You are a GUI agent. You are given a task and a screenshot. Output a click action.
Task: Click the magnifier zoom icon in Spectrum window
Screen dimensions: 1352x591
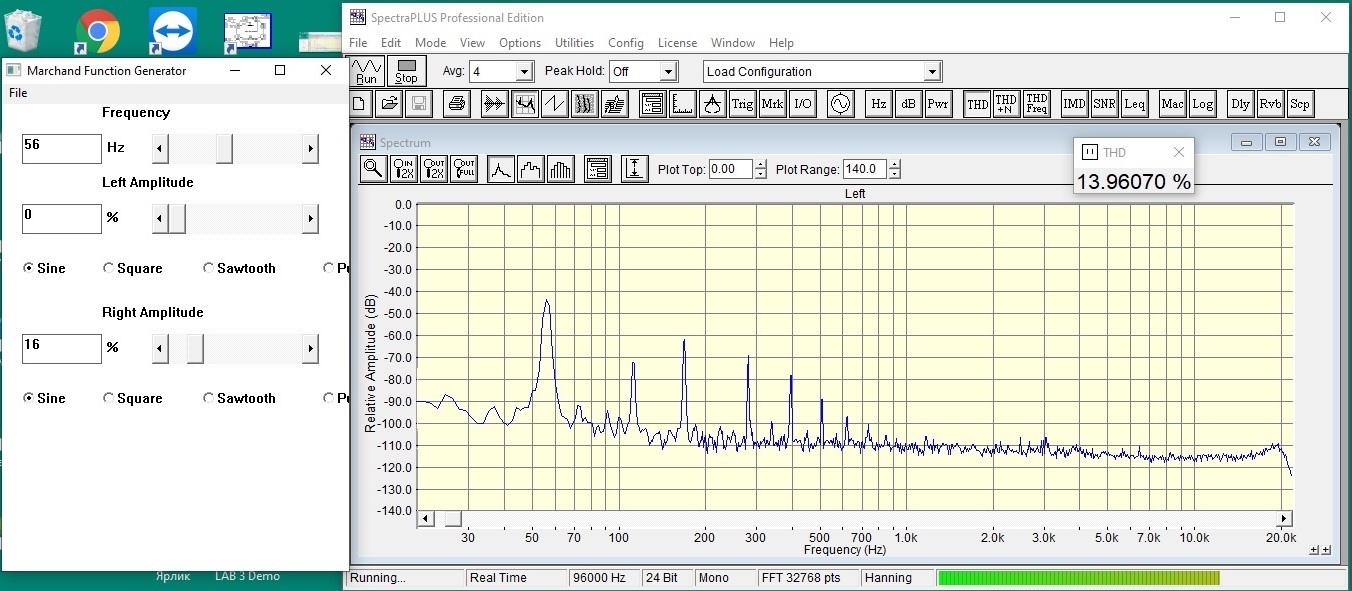tap(373, 169)
